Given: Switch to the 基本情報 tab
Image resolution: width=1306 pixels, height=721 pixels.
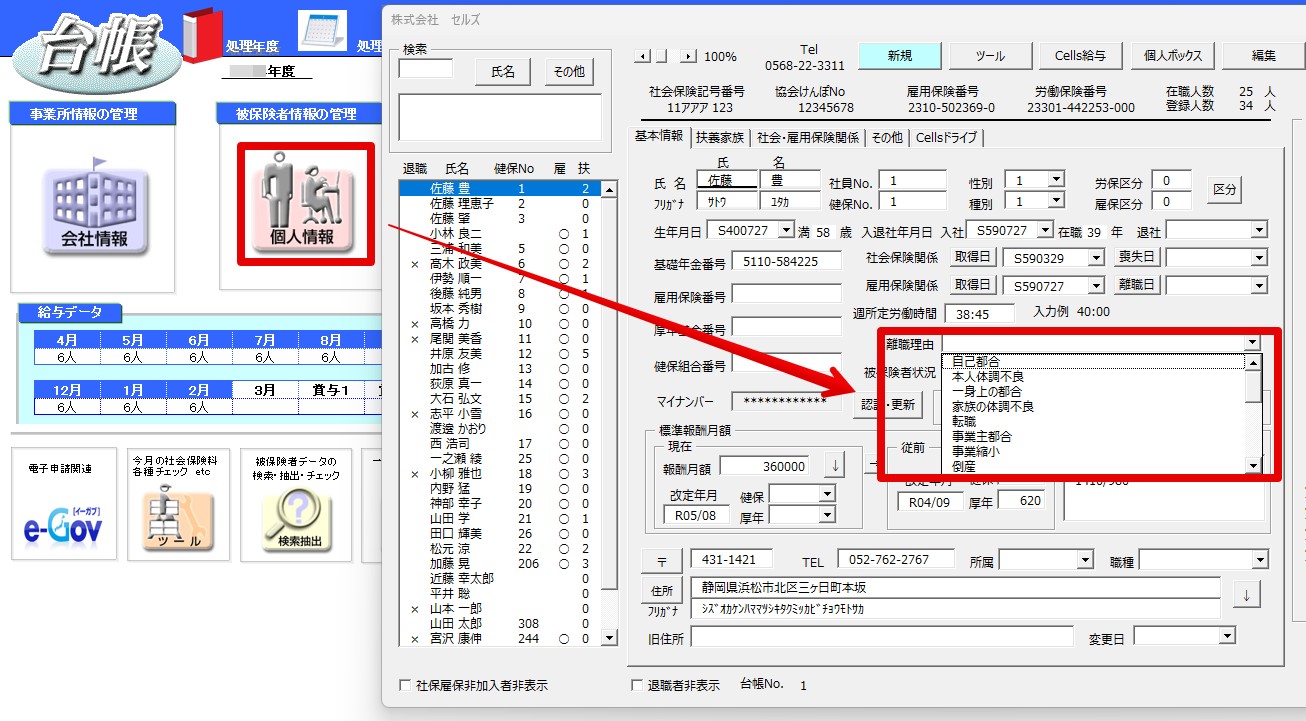Looking at the screenshot, I should click(659, 137).
